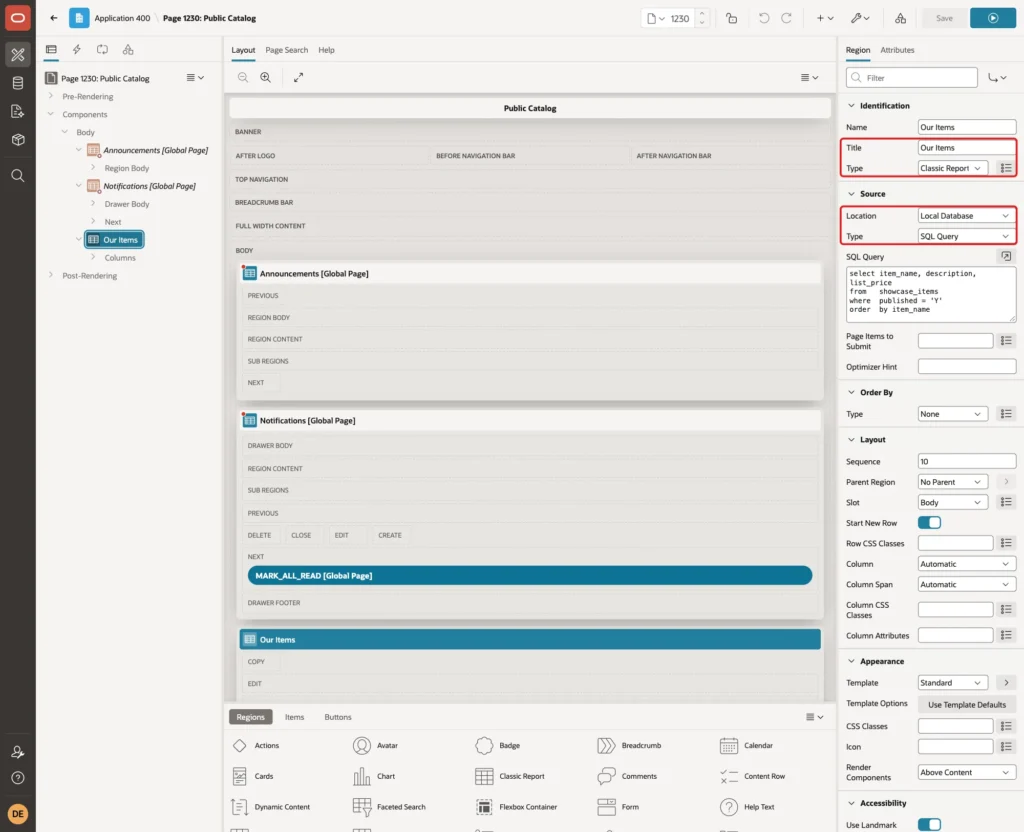
Task: Pick Classic Report in region gallery
Action: [x=509, y=776]
